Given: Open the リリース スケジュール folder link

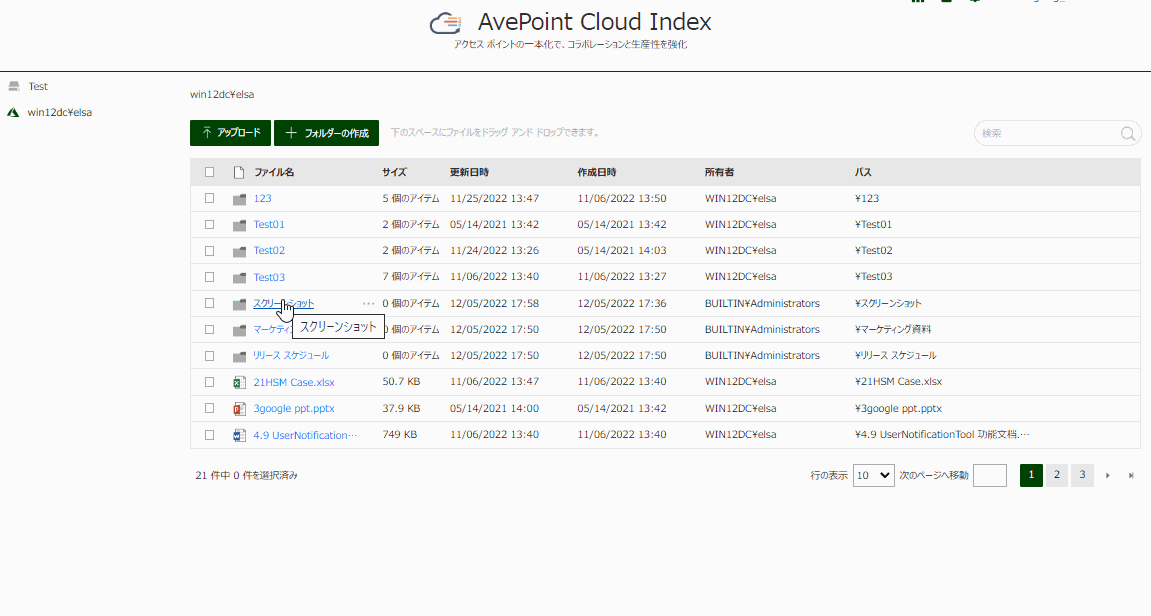Looking at the screenshot, I should [291, 355].
